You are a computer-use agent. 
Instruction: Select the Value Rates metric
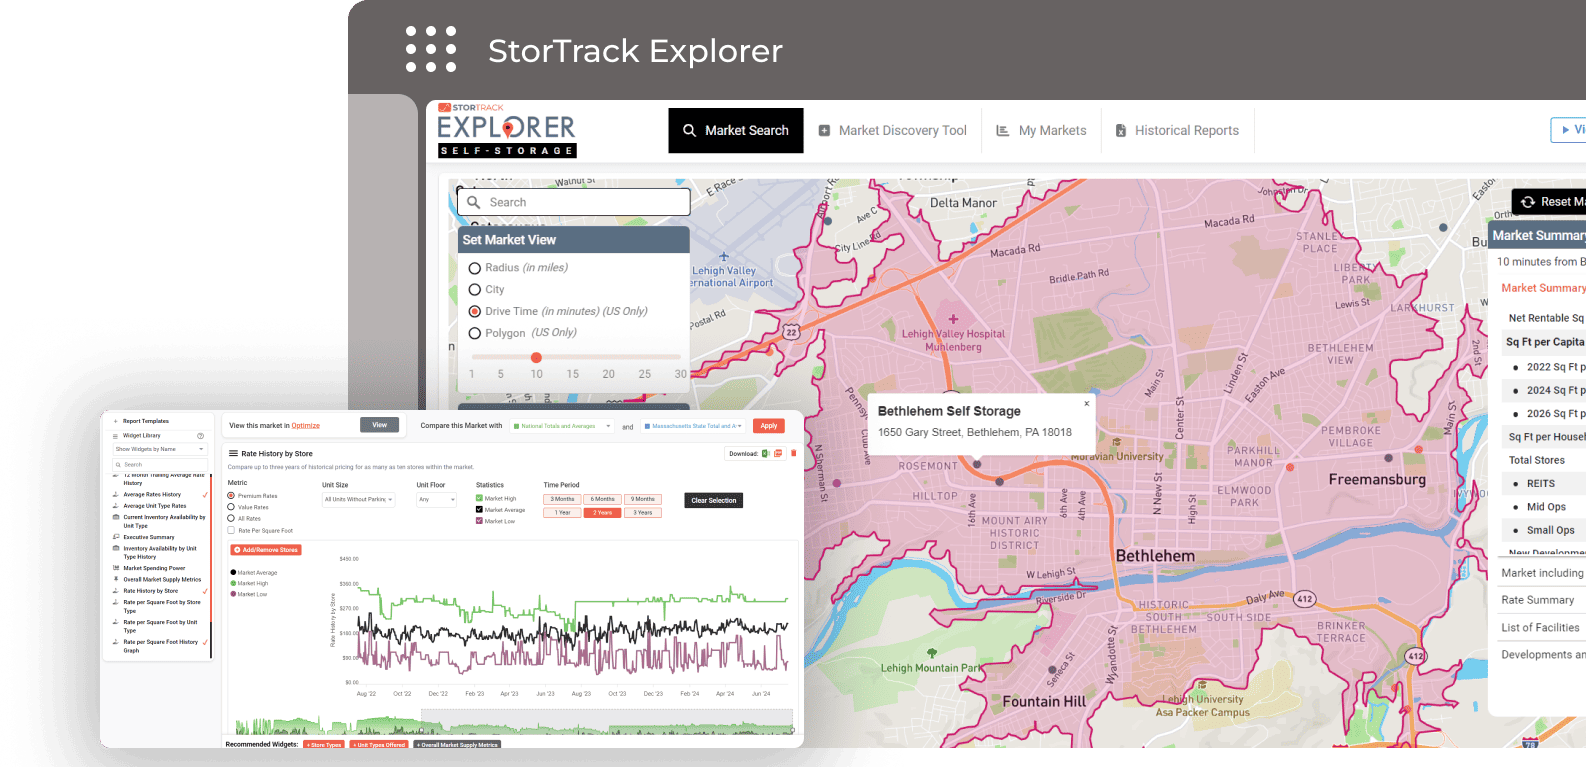[231, 507]
